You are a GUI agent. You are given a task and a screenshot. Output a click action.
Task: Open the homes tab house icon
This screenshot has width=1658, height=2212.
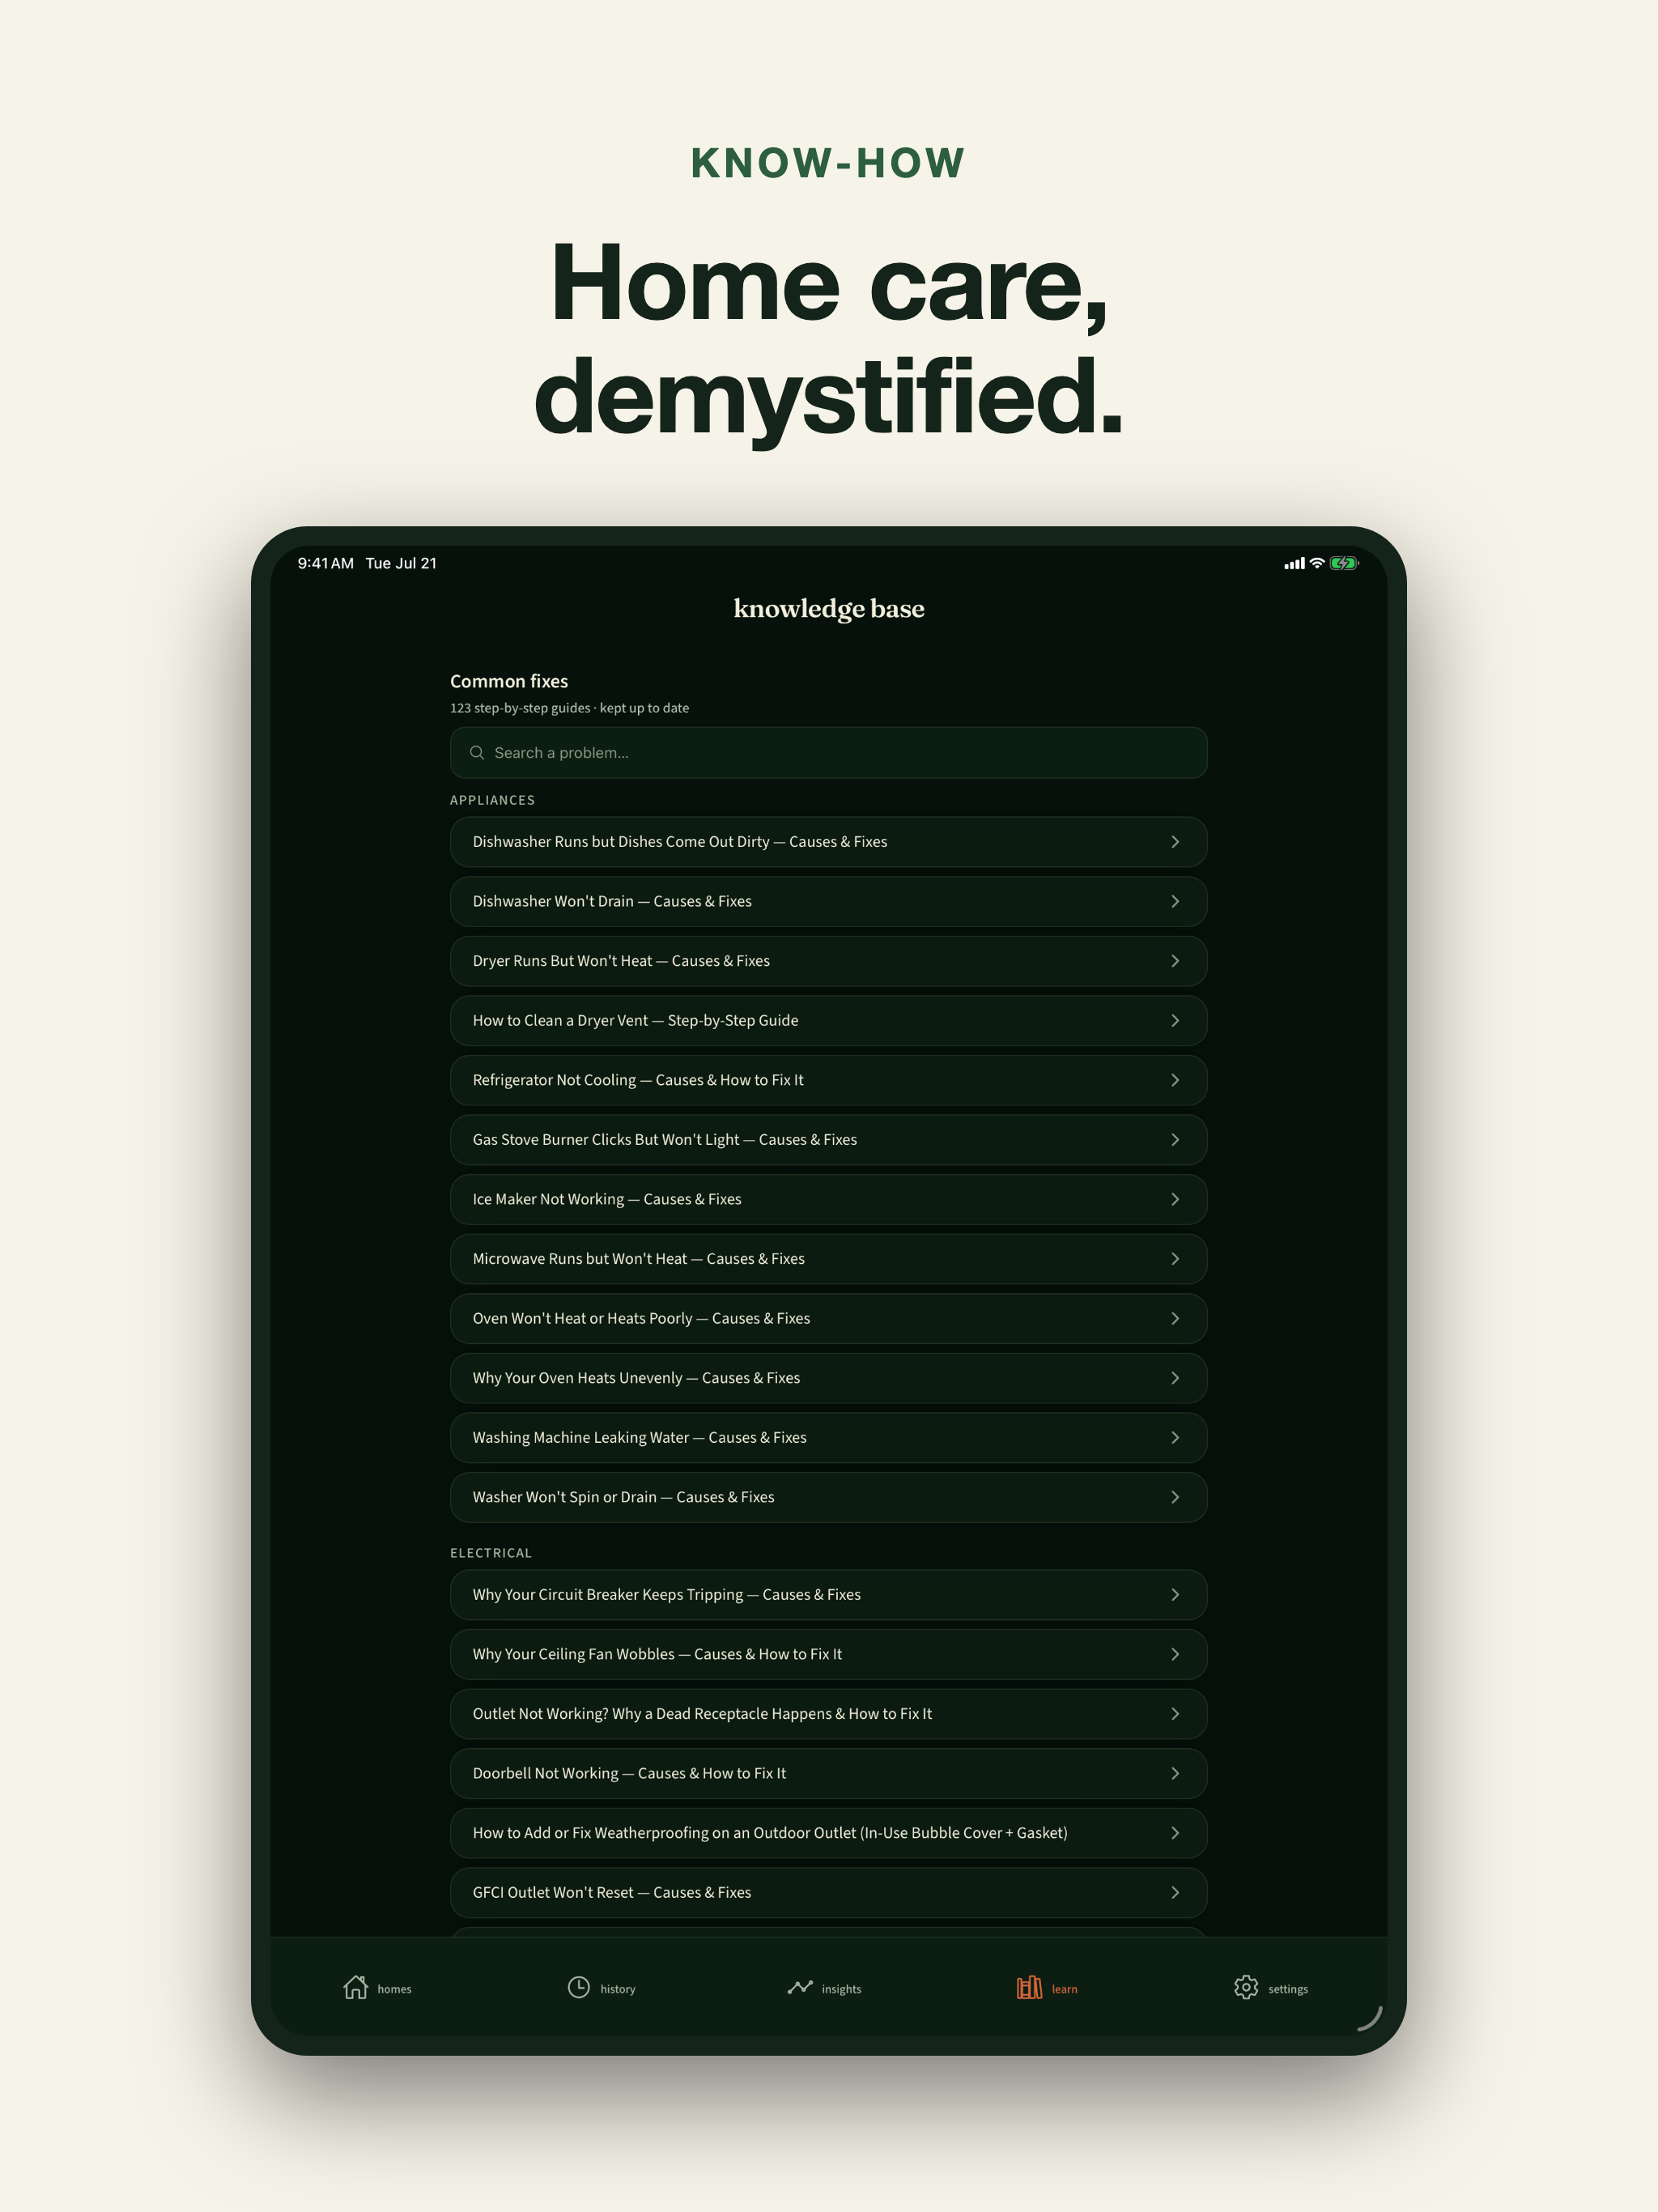pyautogui.click(x=355, y=1987)
